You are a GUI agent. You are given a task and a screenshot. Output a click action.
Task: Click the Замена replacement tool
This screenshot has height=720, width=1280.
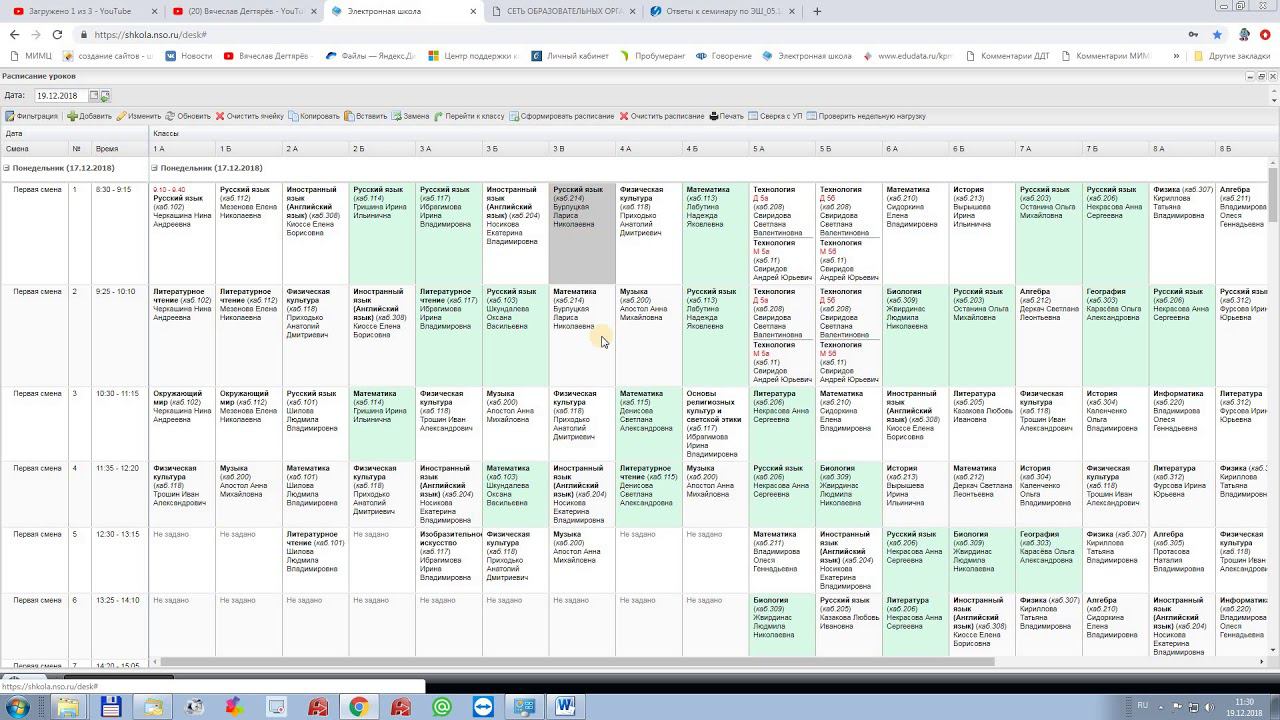click(x=411, y=116)
